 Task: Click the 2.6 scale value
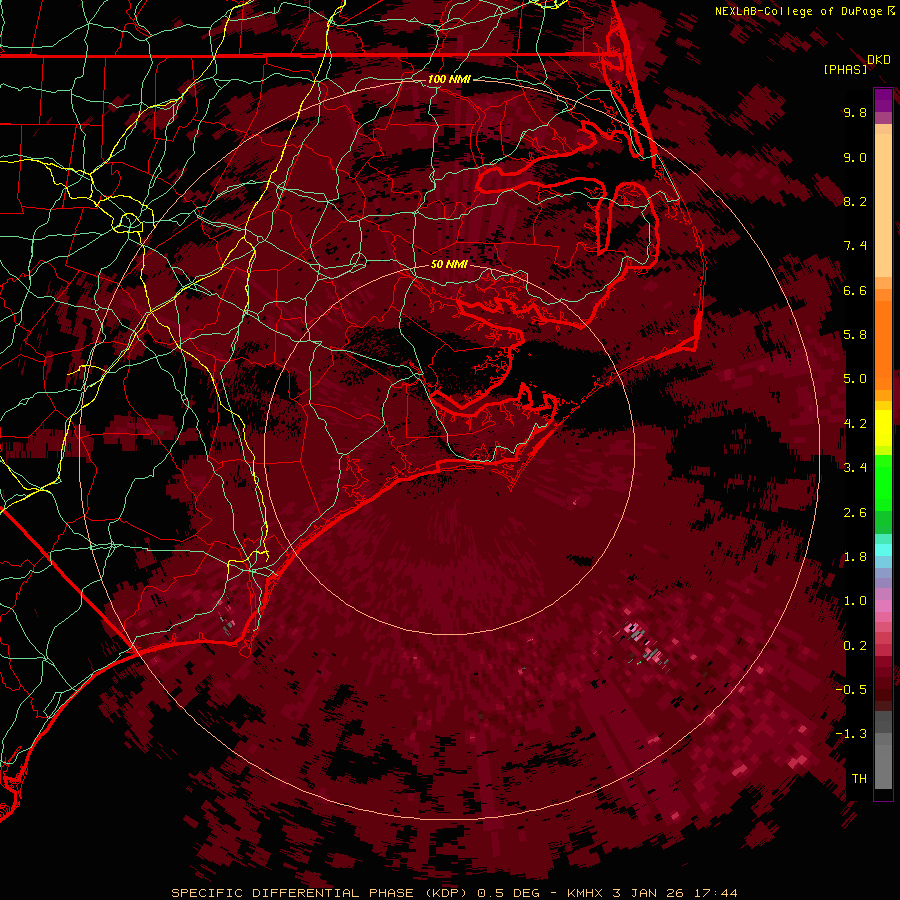pyautogui.click(x=855, y=513)
